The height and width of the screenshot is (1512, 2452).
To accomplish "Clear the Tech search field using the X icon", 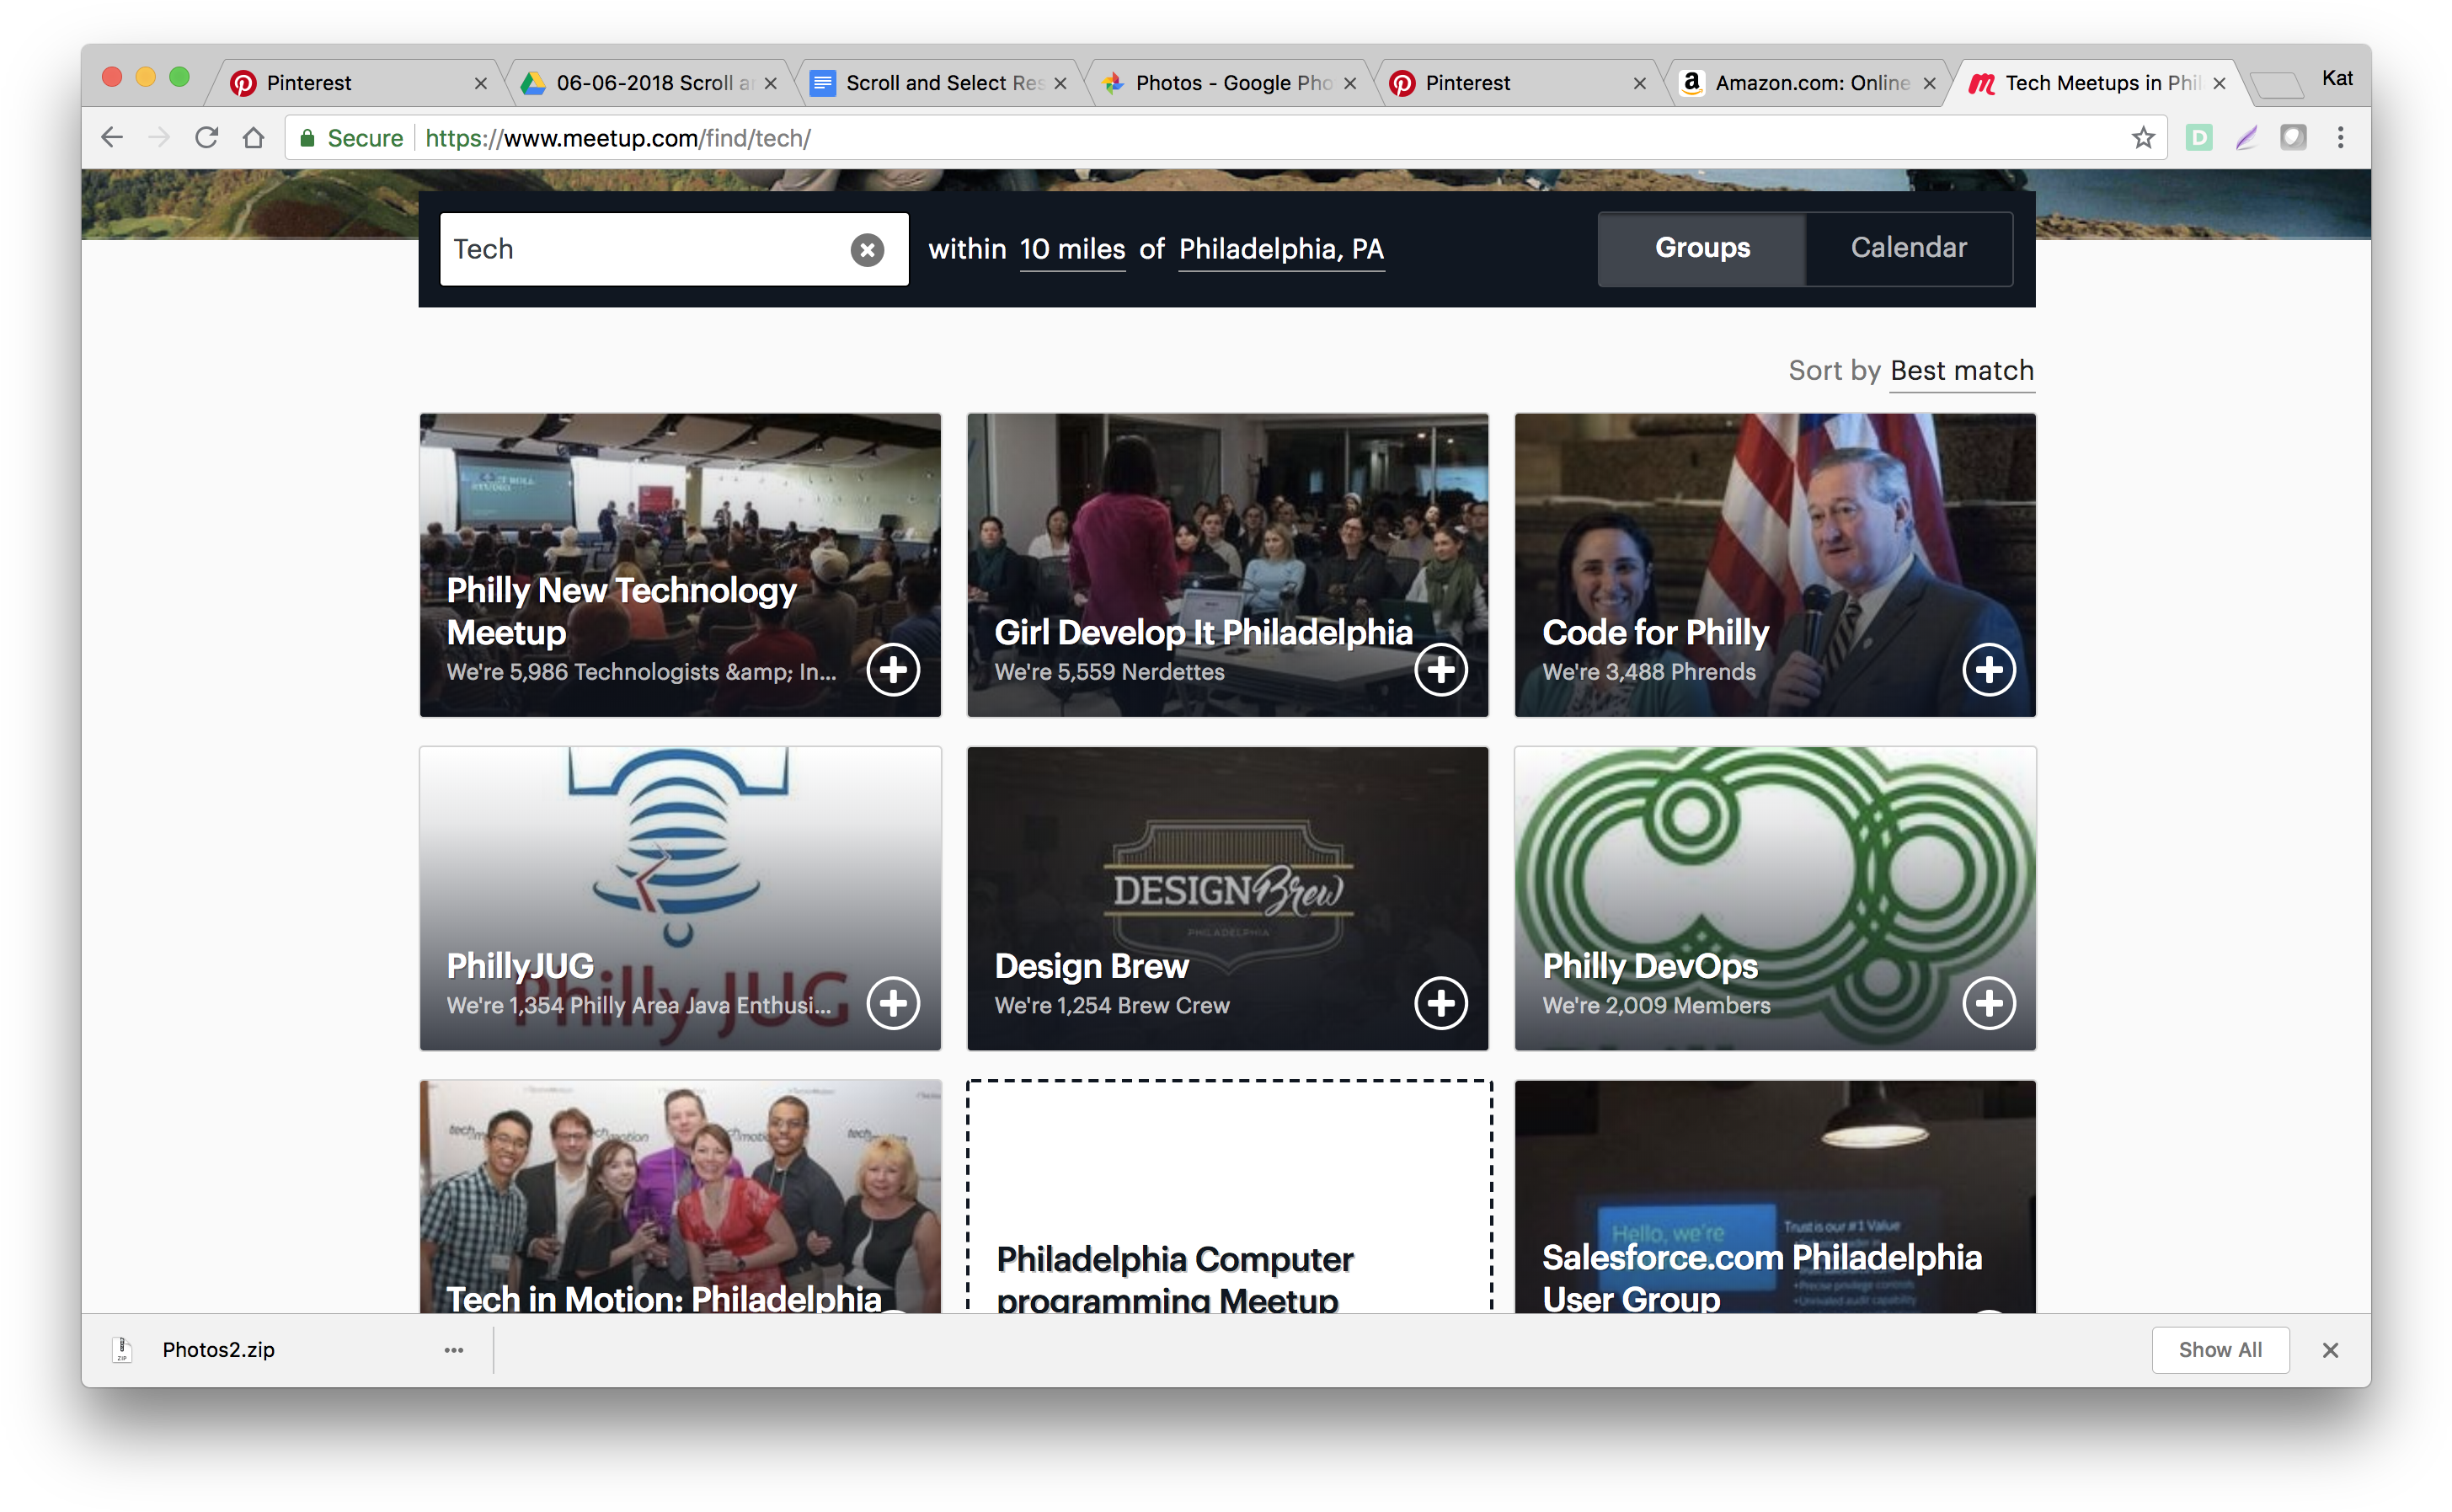I will (866, 249).
